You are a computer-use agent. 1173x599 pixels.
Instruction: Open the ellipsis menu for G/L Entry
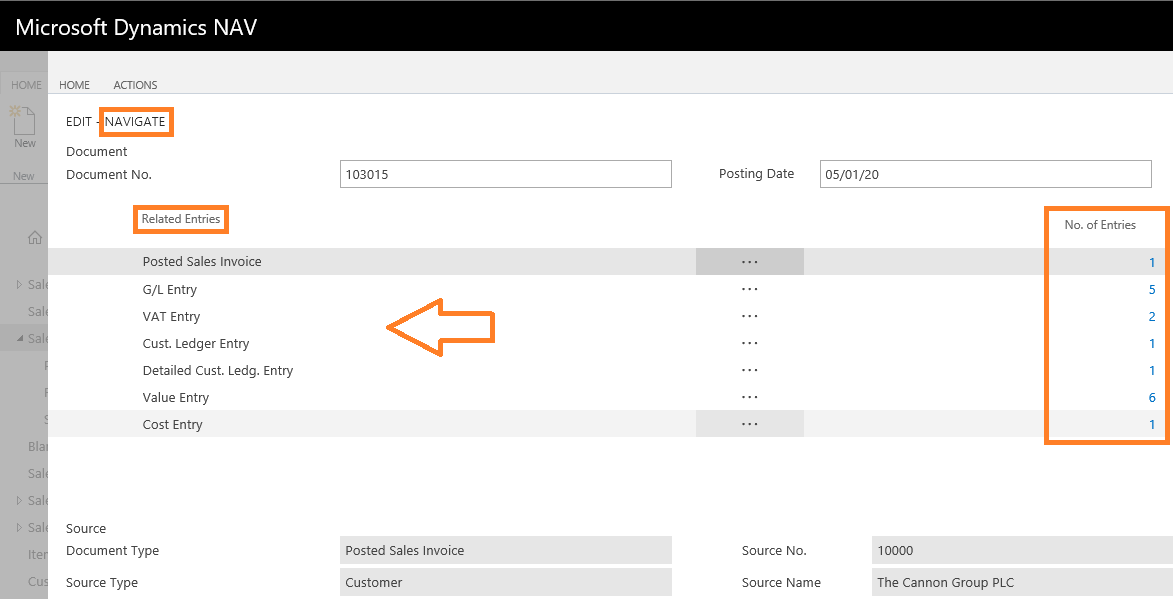click(x=750, y=289)
